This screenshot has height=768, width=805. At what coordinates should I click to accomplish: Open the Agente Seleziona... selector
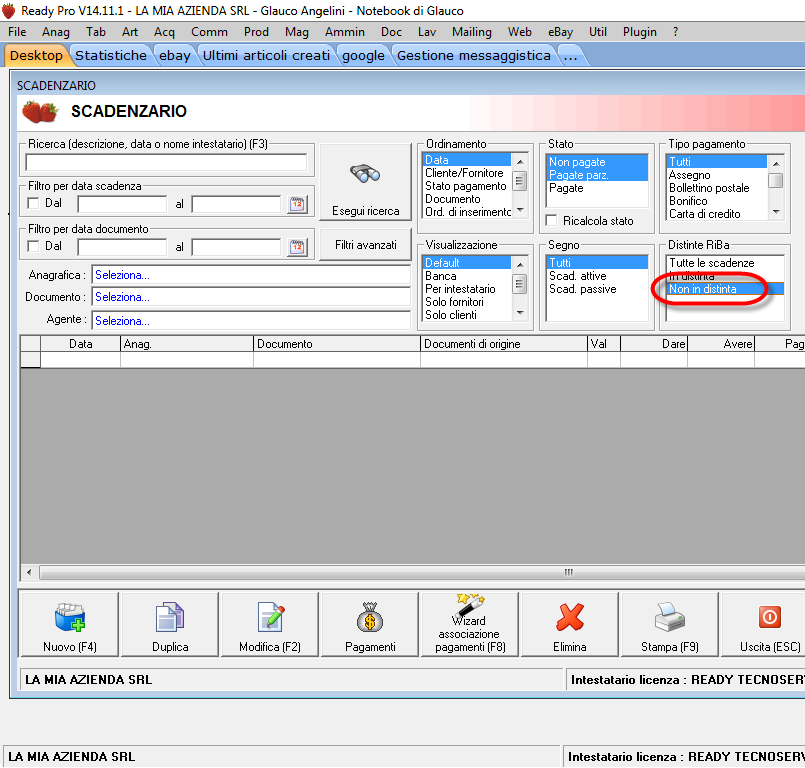[251, 321]
